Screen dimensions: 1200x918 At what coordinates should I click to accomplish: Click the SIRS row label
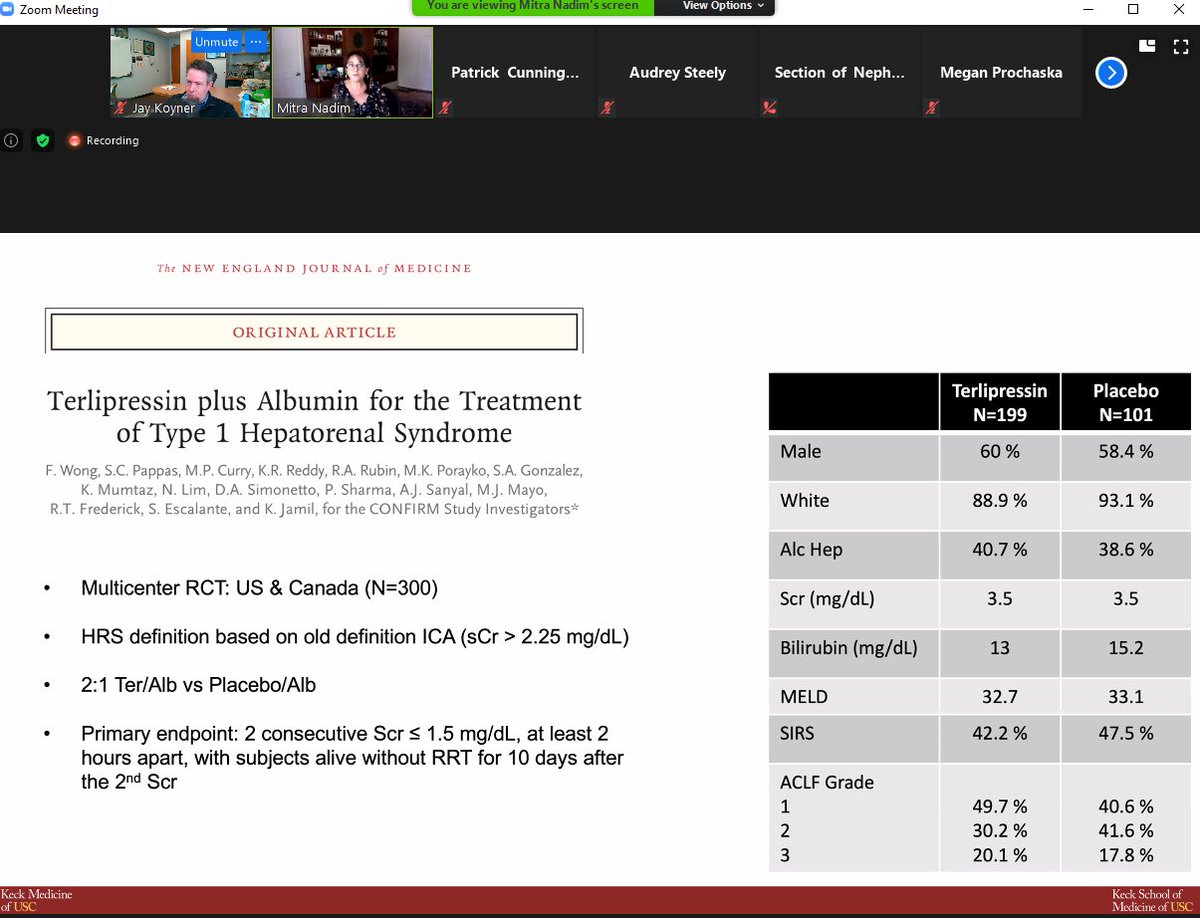click(798, 733)
